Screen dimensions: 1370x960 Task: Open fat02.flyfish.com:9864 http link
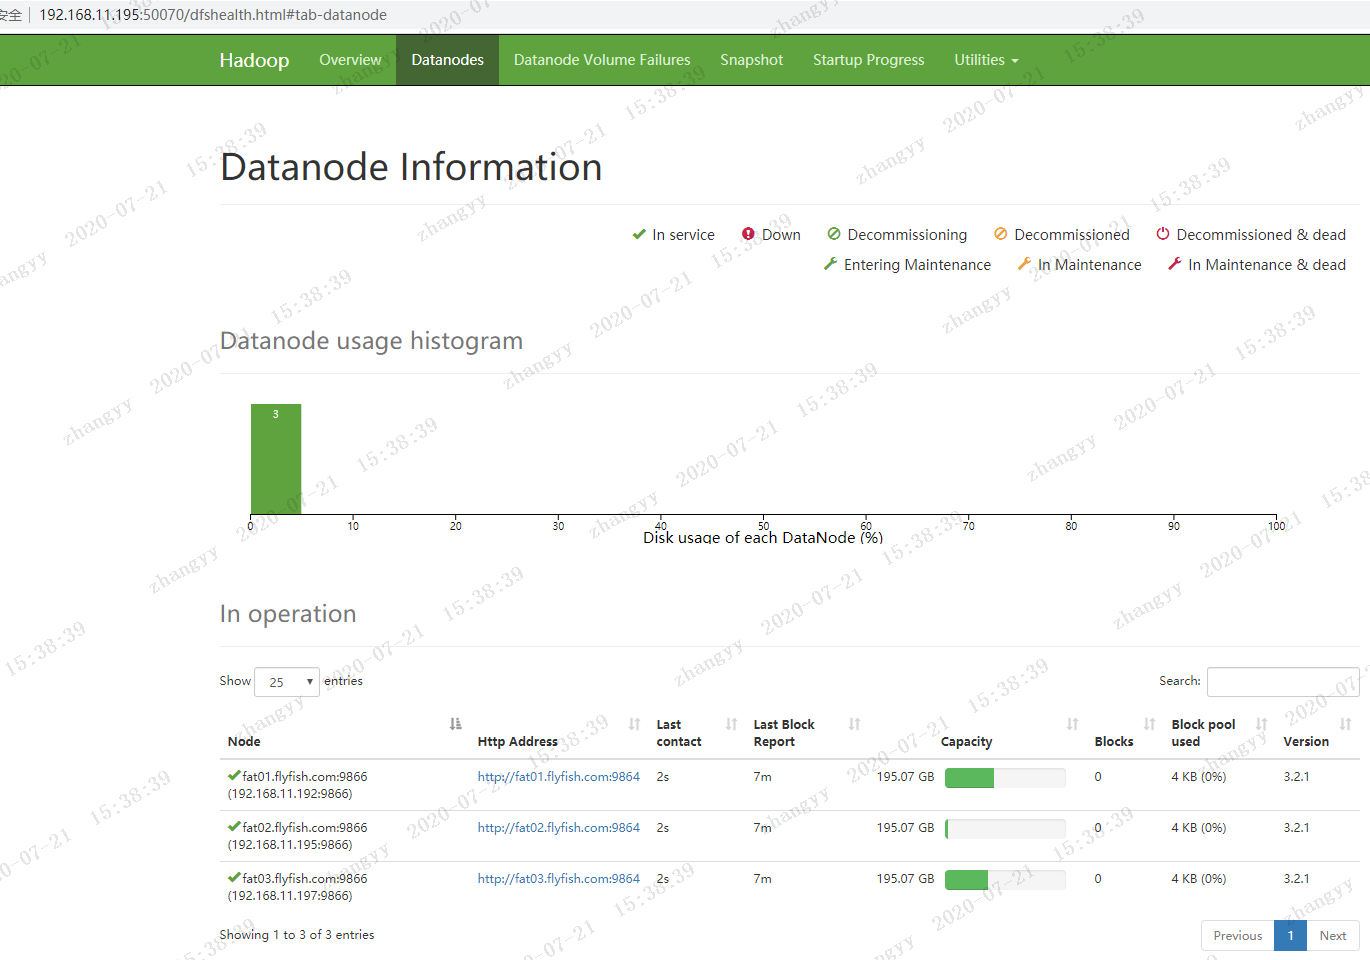click(x=559, y=828)
